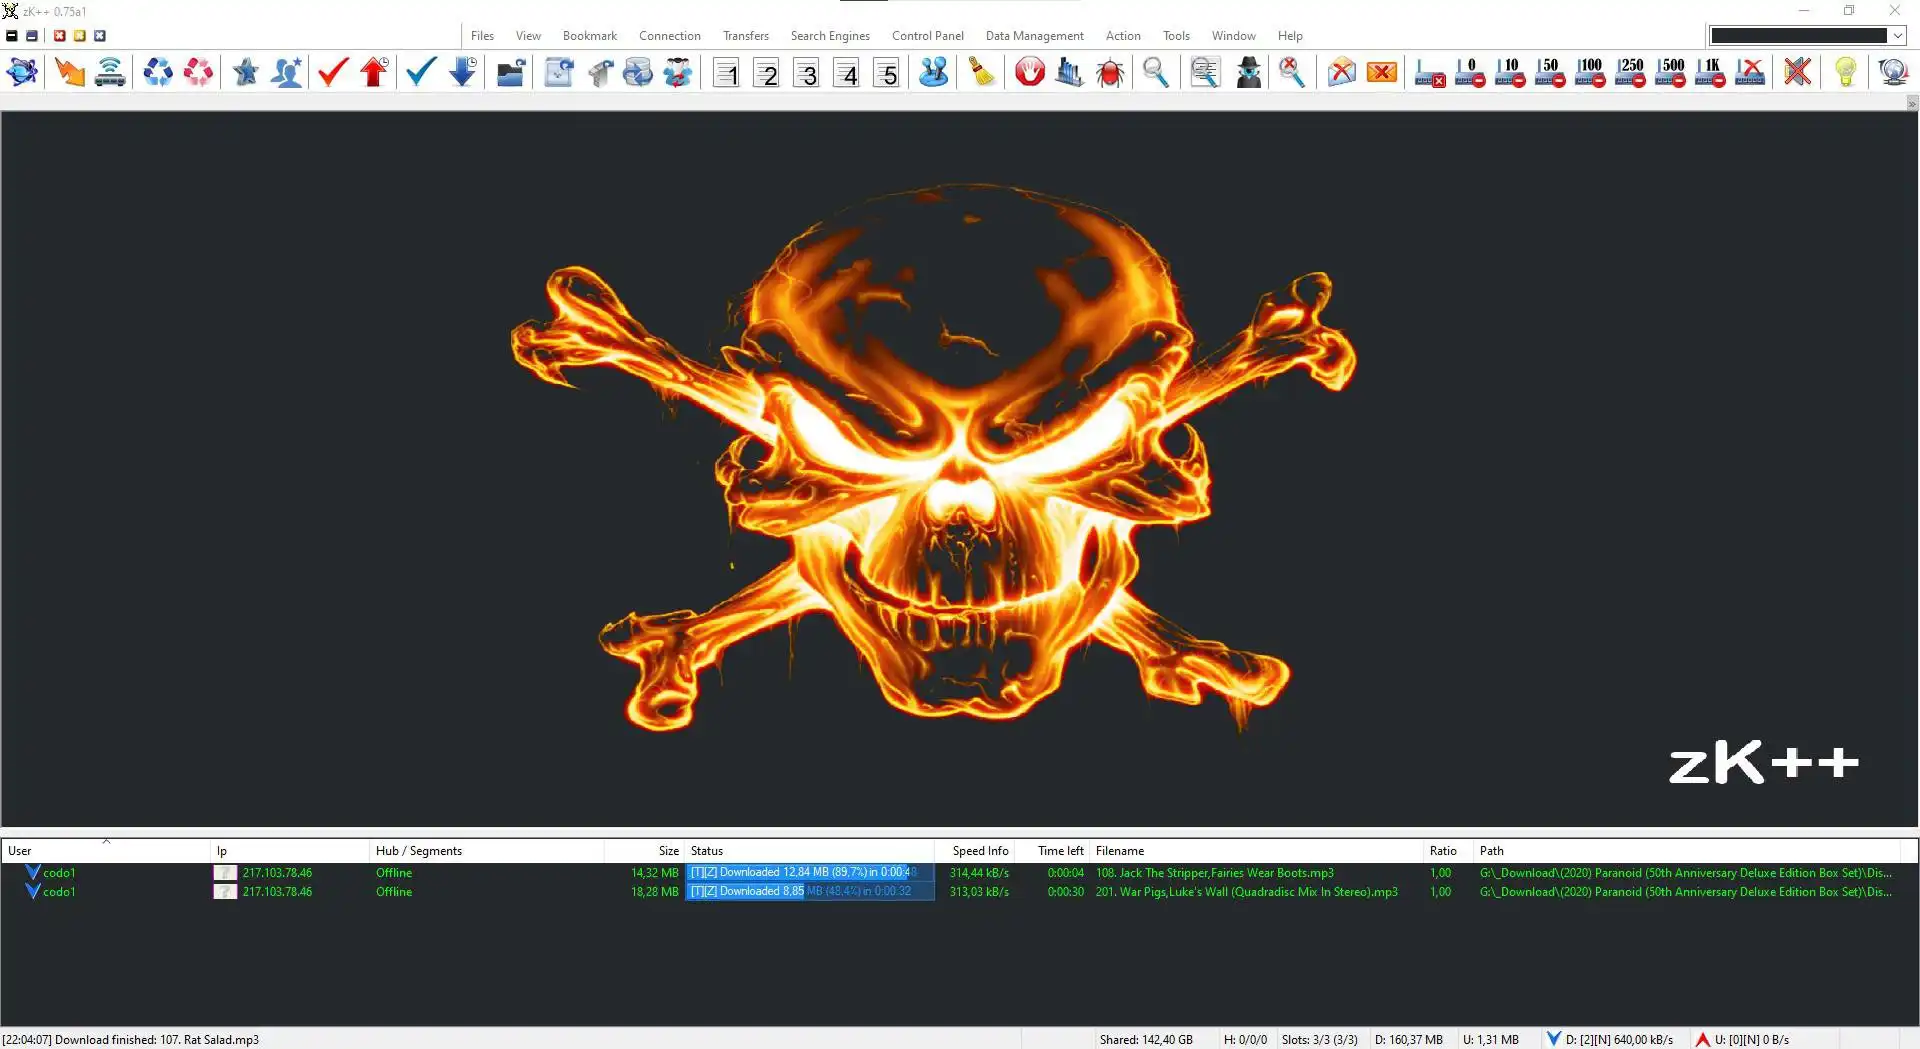This screenshot has height=1049, width=1920.
Task: Expand the toolbar overflow chevron
Action: point(1912,104)
